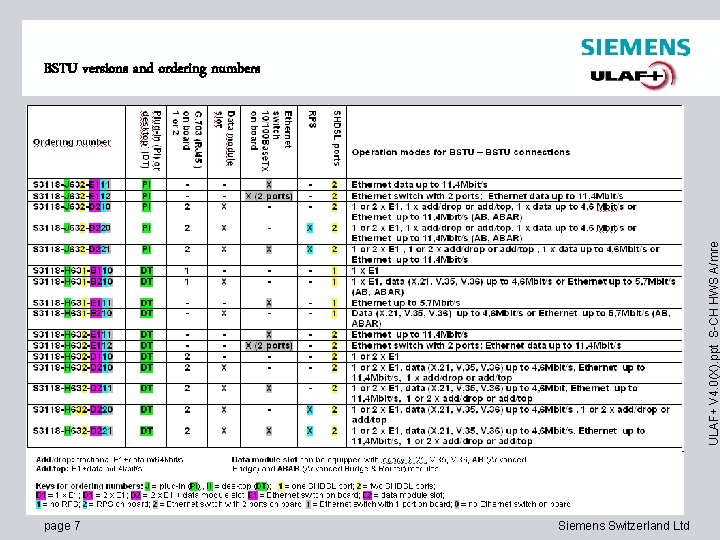Click the operation mode text 1 or 2 x E1

(x=375, y=356)
